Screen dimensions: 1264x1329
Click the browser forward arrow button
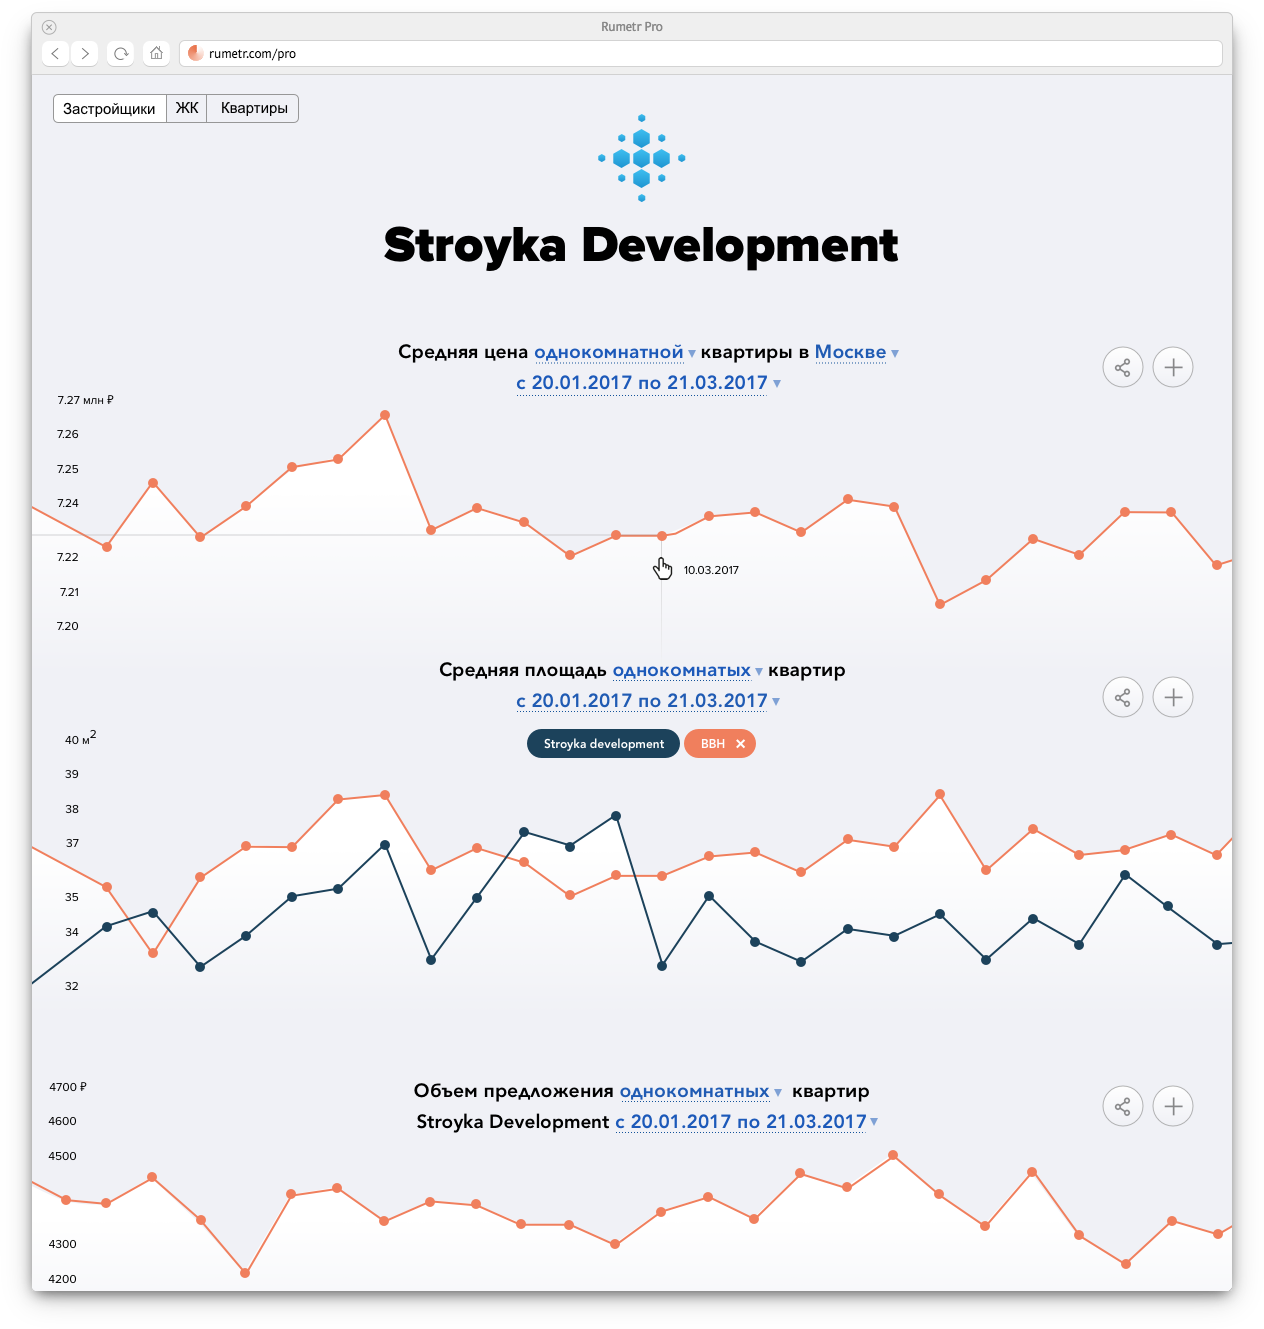85,54
